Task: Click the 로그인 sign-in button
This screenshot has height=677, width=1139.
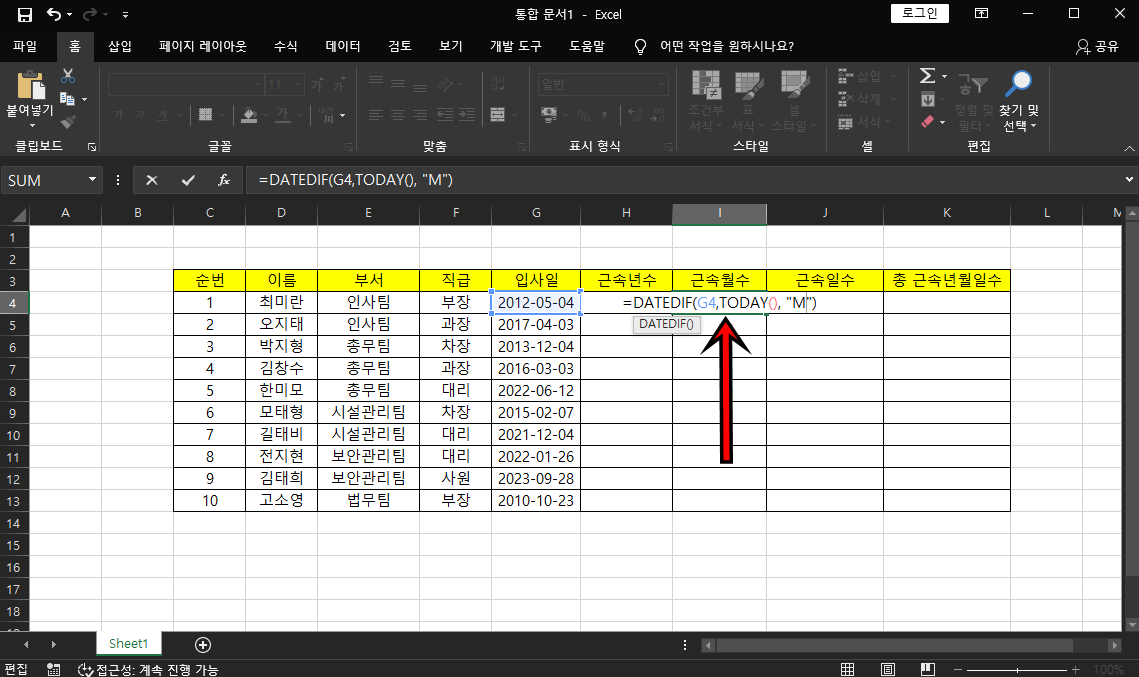Action: tap(920, 13)
